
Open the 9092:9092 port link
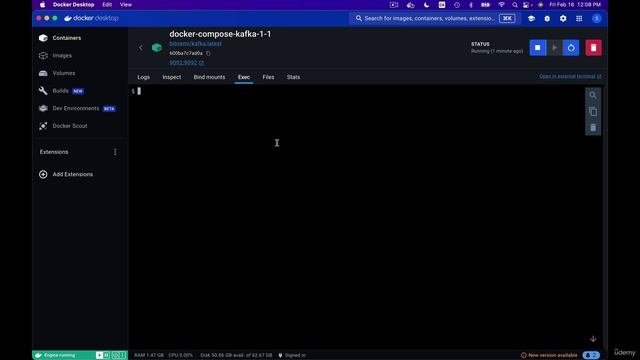pyautogui.click(x=187, y=63)
